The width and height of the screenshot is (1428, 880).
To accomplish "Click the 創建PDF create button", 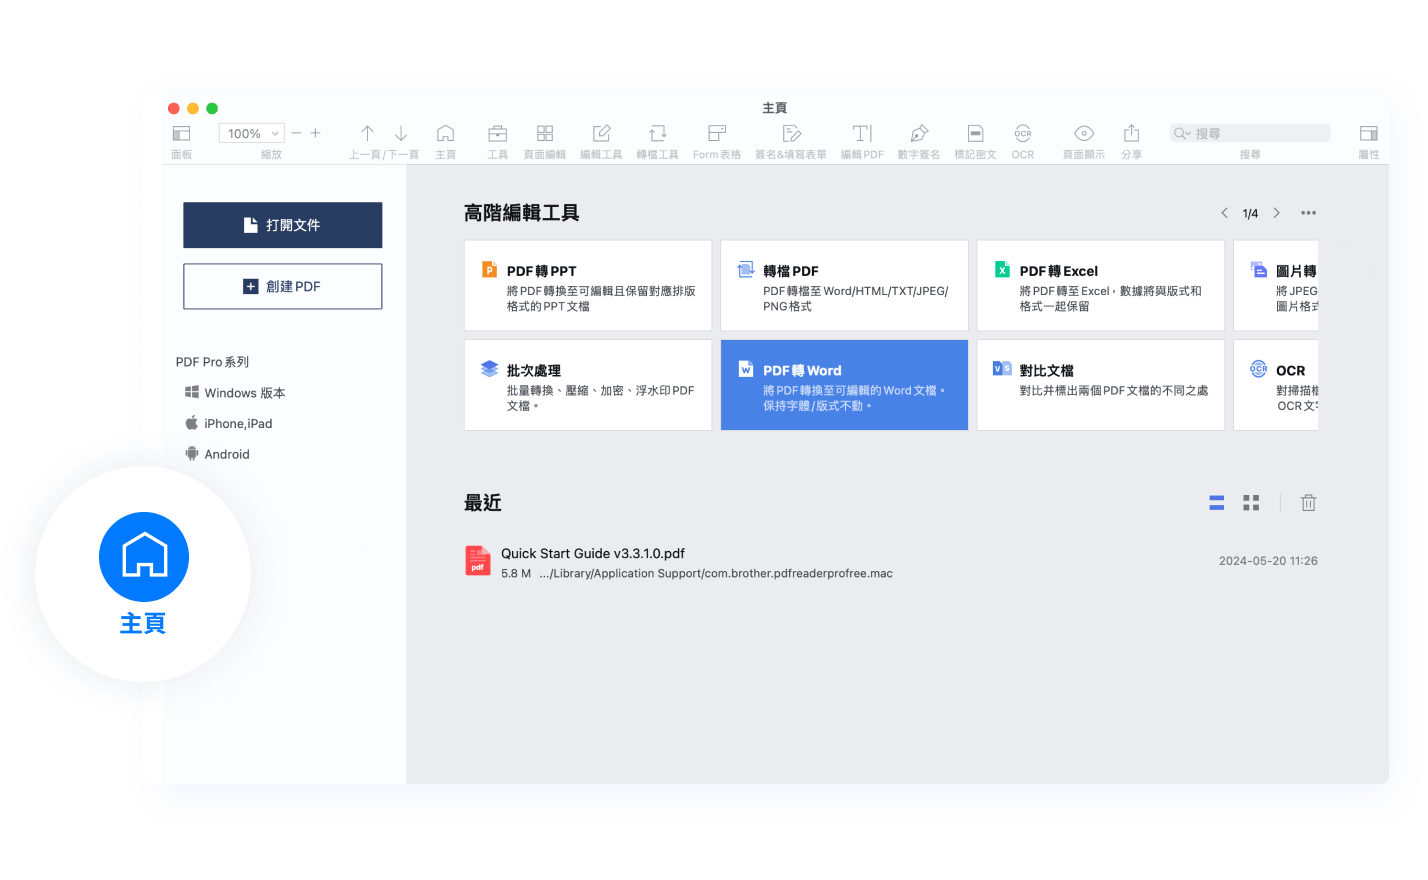I will pos(282,286).
